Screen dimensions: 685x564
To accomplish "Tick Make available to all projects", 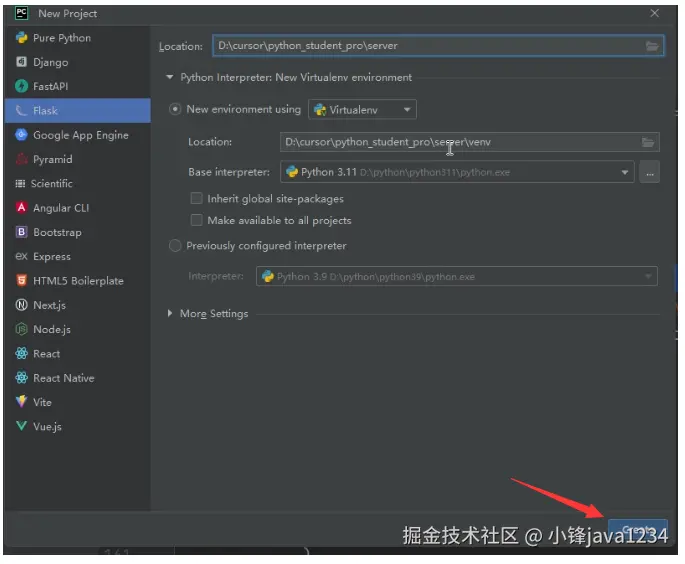I will 197,220.
